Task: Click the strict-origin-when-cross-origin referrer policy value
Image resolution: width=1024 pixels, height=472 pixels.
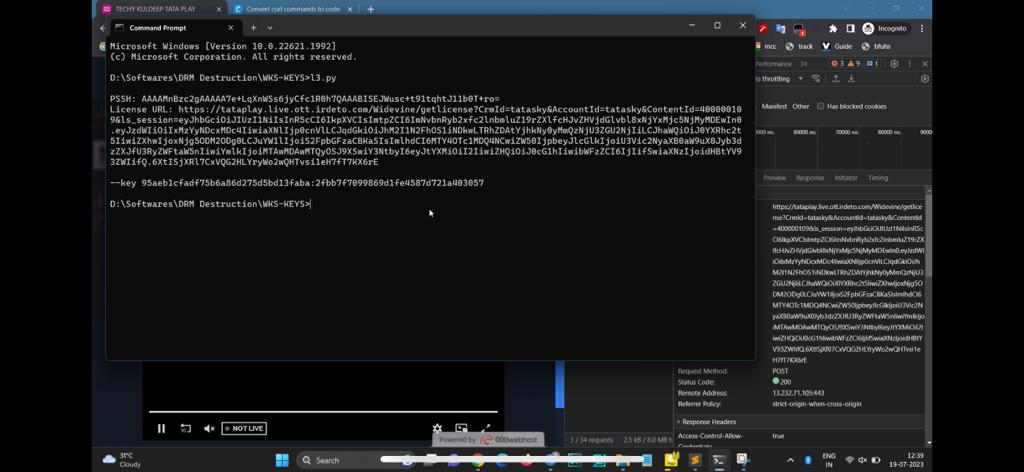Action: pyautogui.click(x=817, y=404)
